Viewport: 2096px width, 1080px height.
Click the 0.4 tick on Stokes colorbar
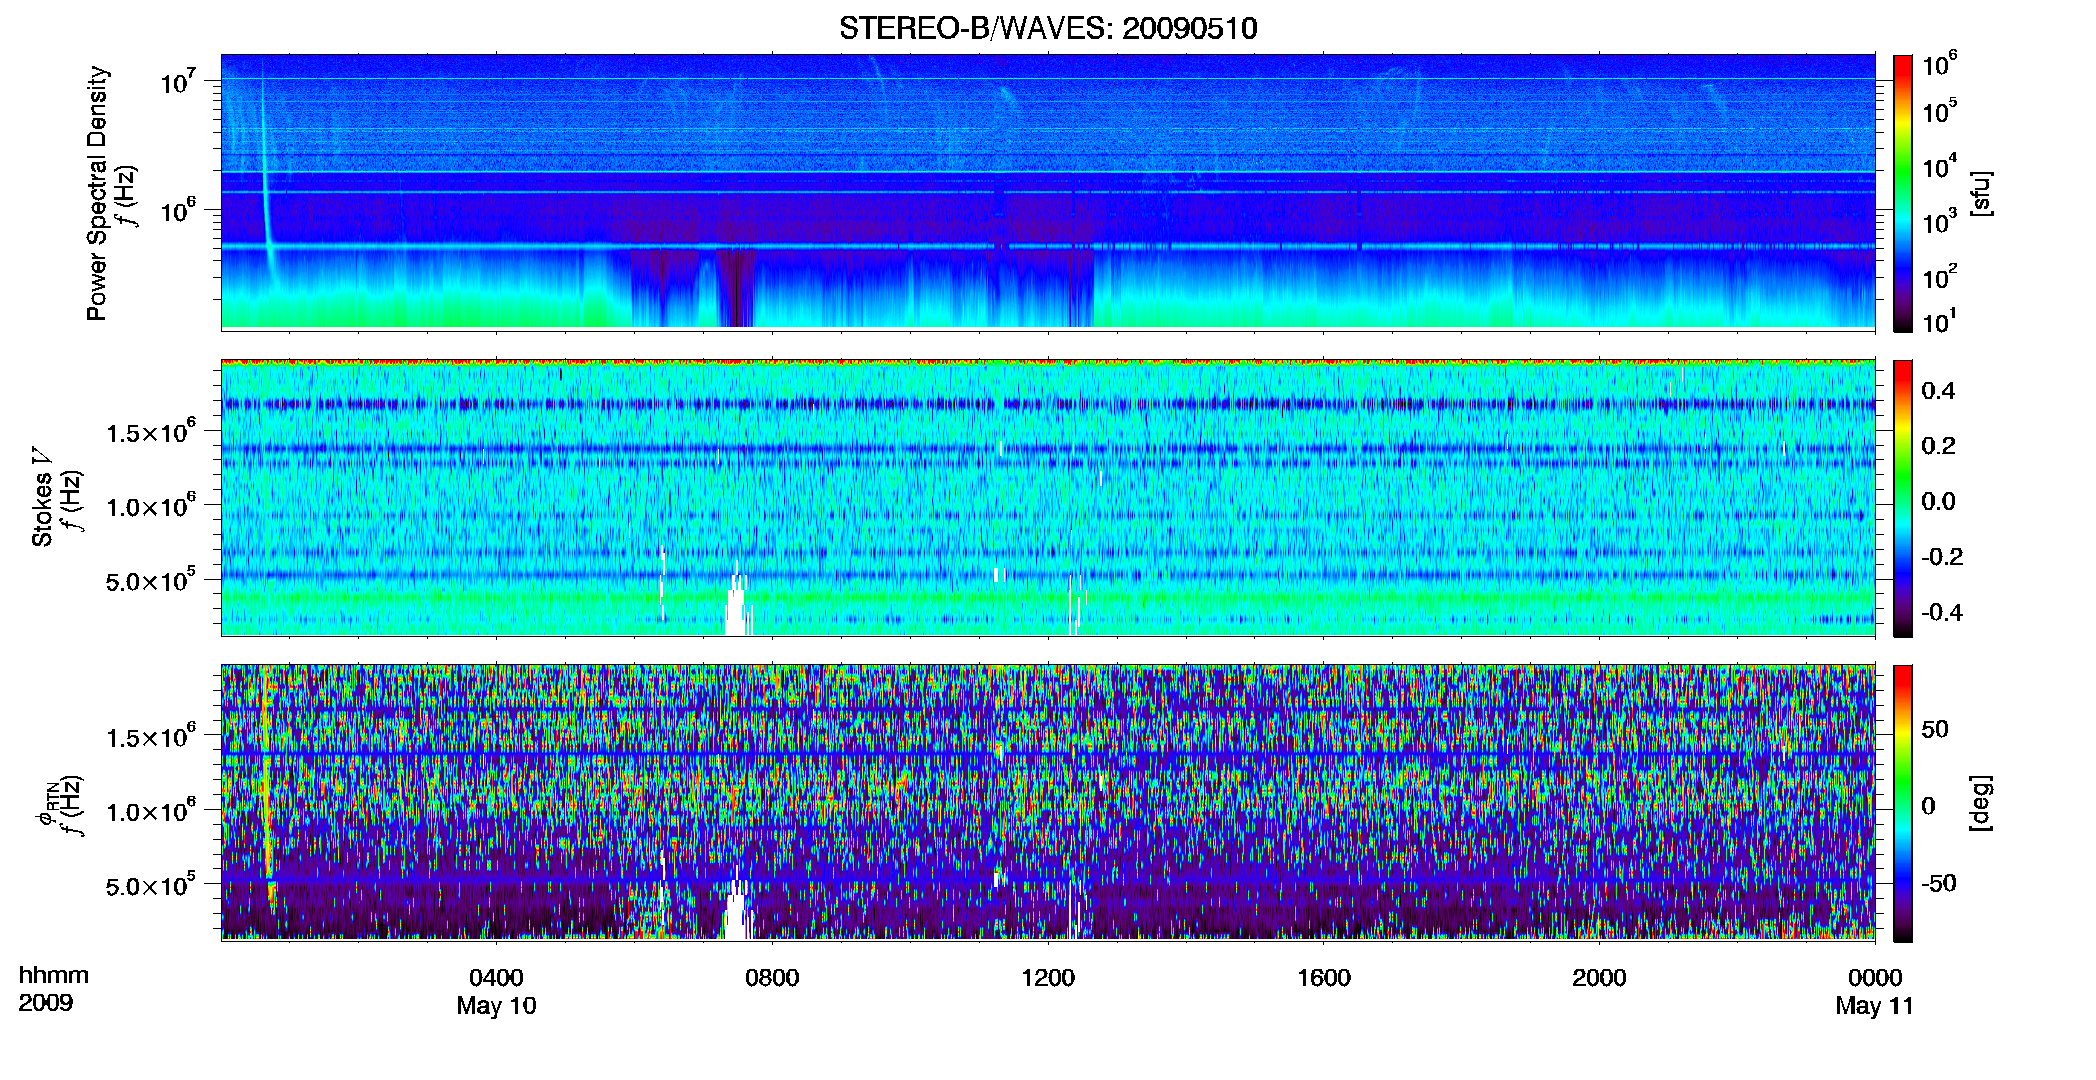1938,391
